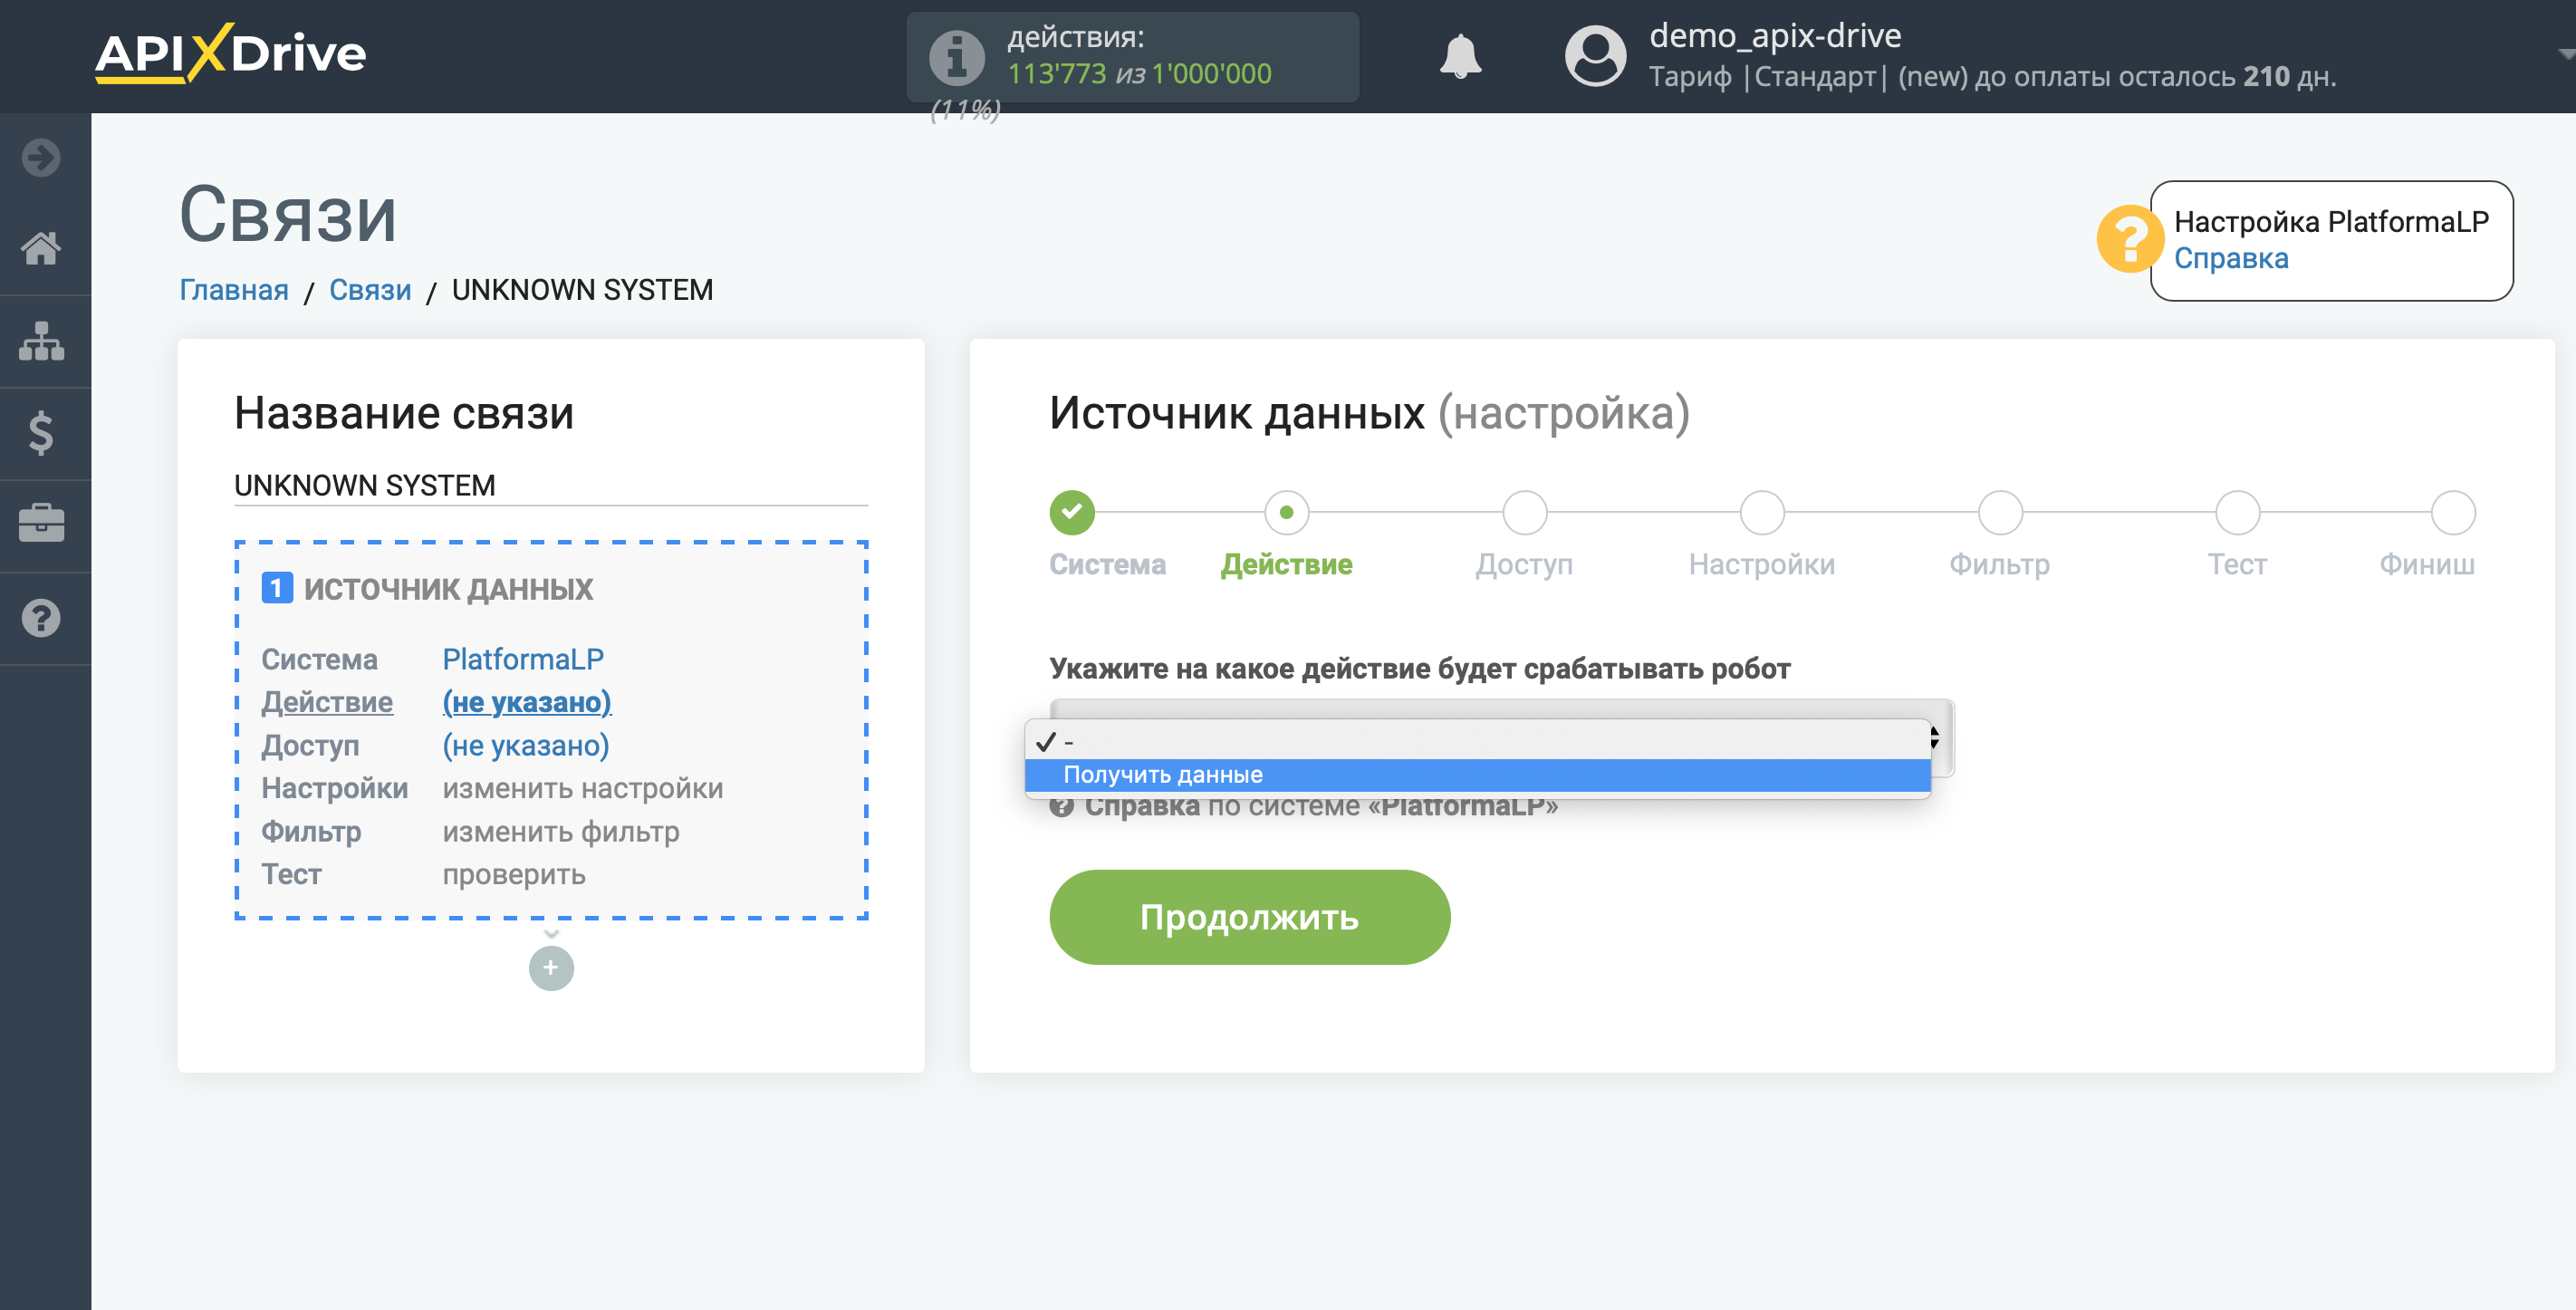Open 'Связи' breadcrumb link

(370, 290)
